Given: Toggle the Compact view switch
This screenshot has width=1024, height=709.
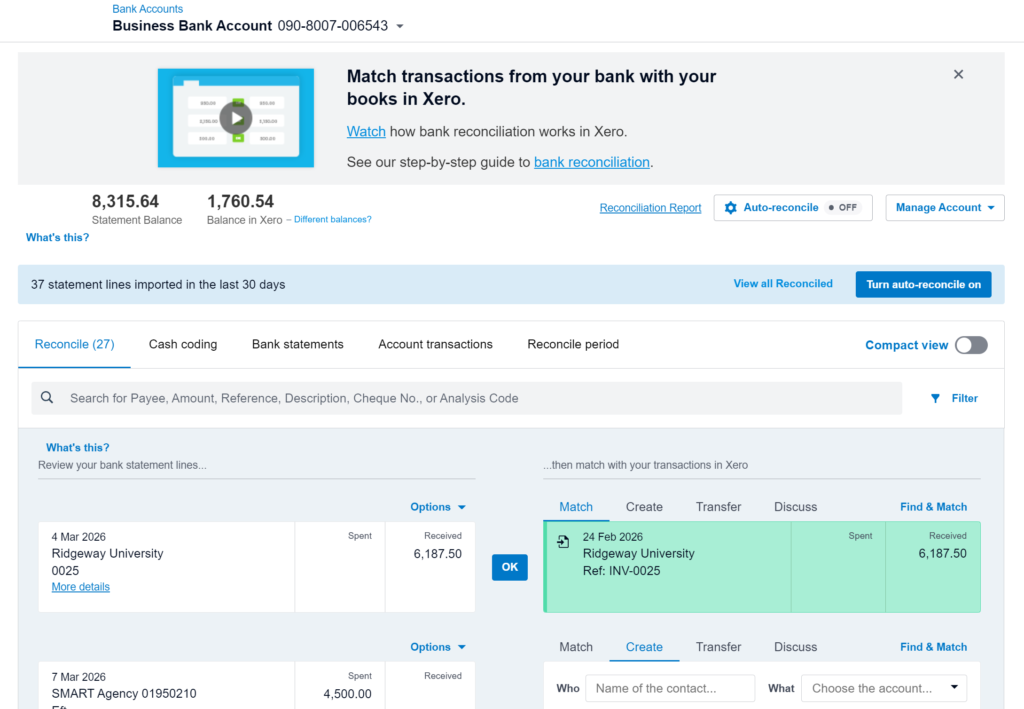Looking at the screenshot, I should click(970, 345).
